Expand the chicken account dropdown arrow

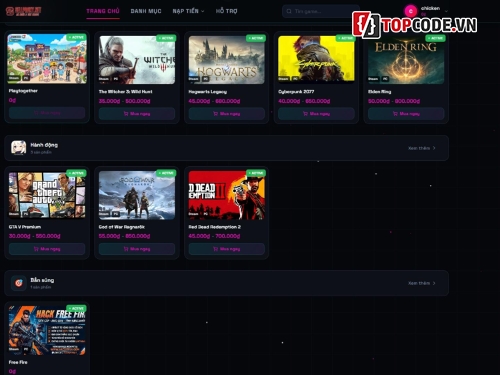(x=446, y=11)
